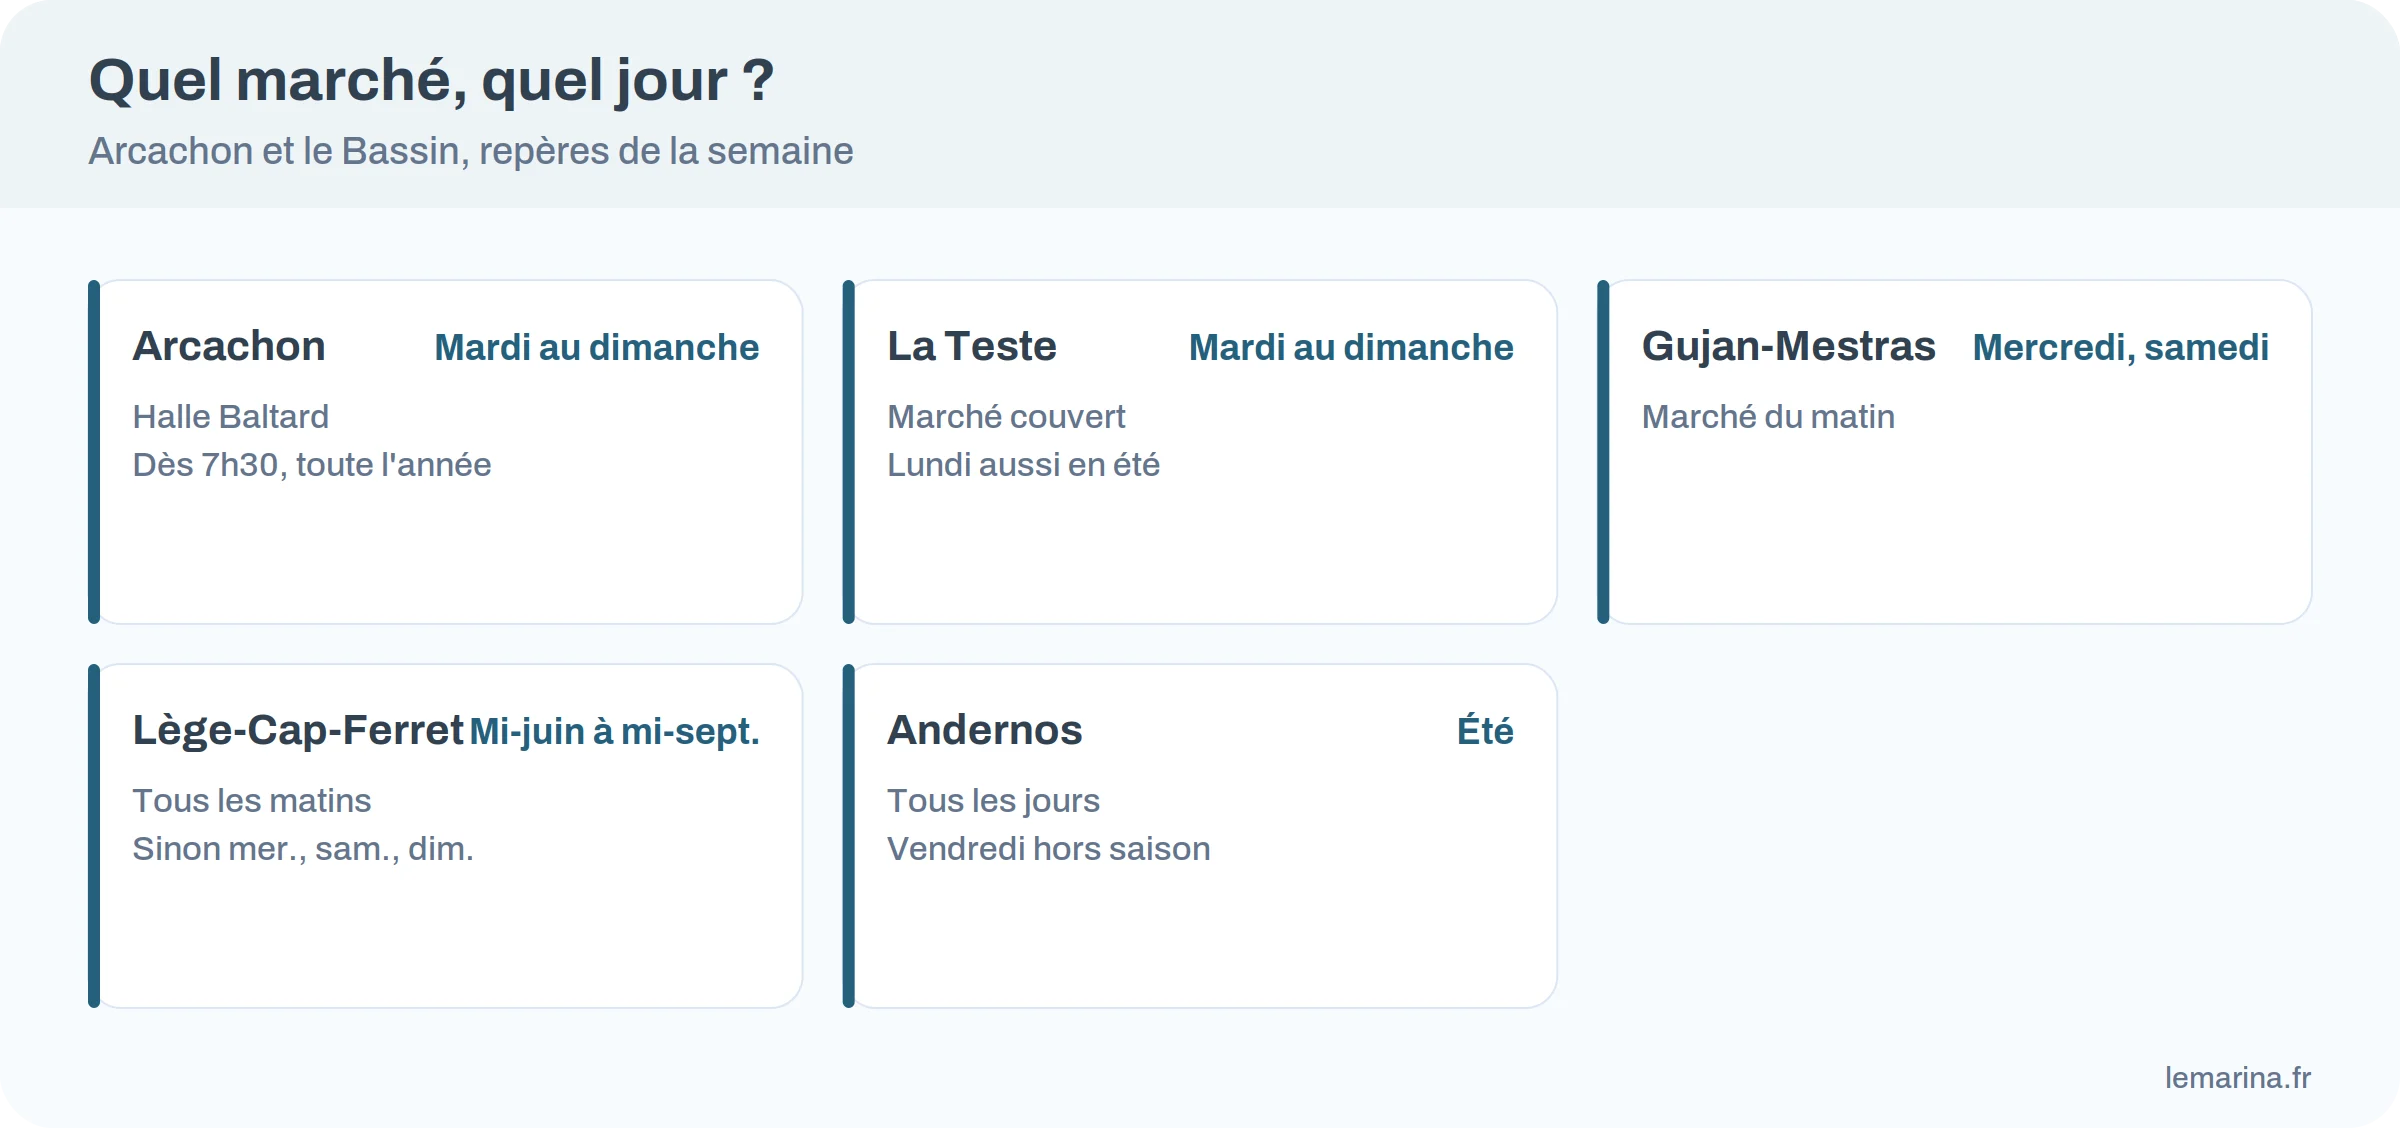
Task: Select the Andernos market heading
Action: (x=984, y=730)
